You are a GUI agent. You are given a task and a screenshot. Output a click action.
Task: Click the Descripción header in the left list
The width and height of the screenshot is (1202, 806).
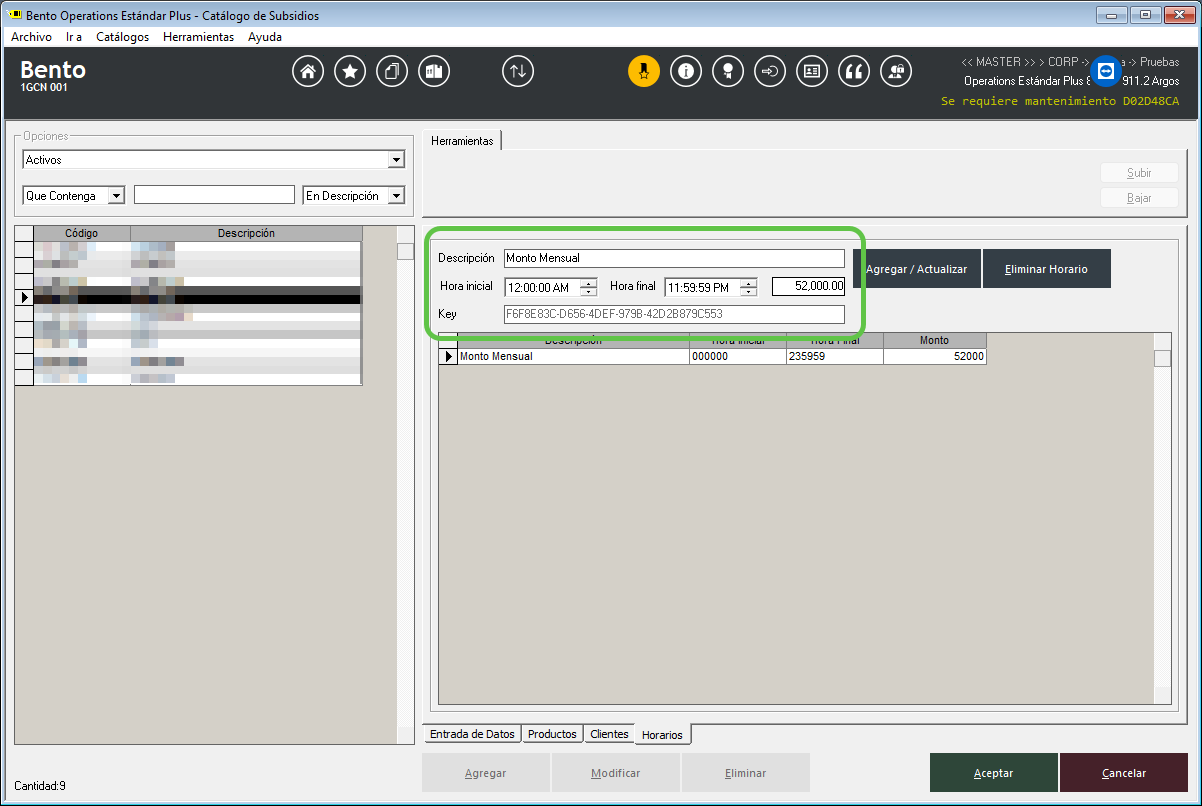[x=246, y=234]
